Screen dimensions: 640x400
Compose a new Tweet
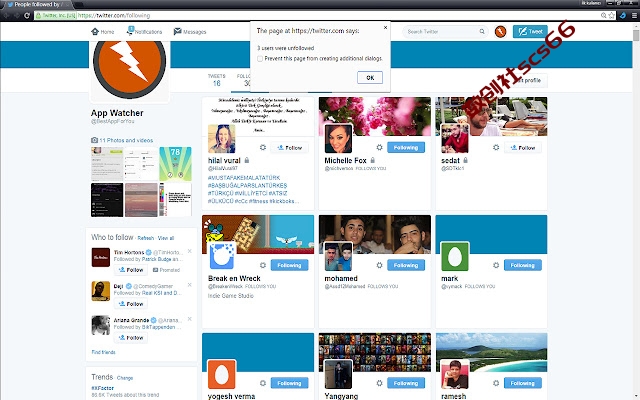click(x=530, y=31)
